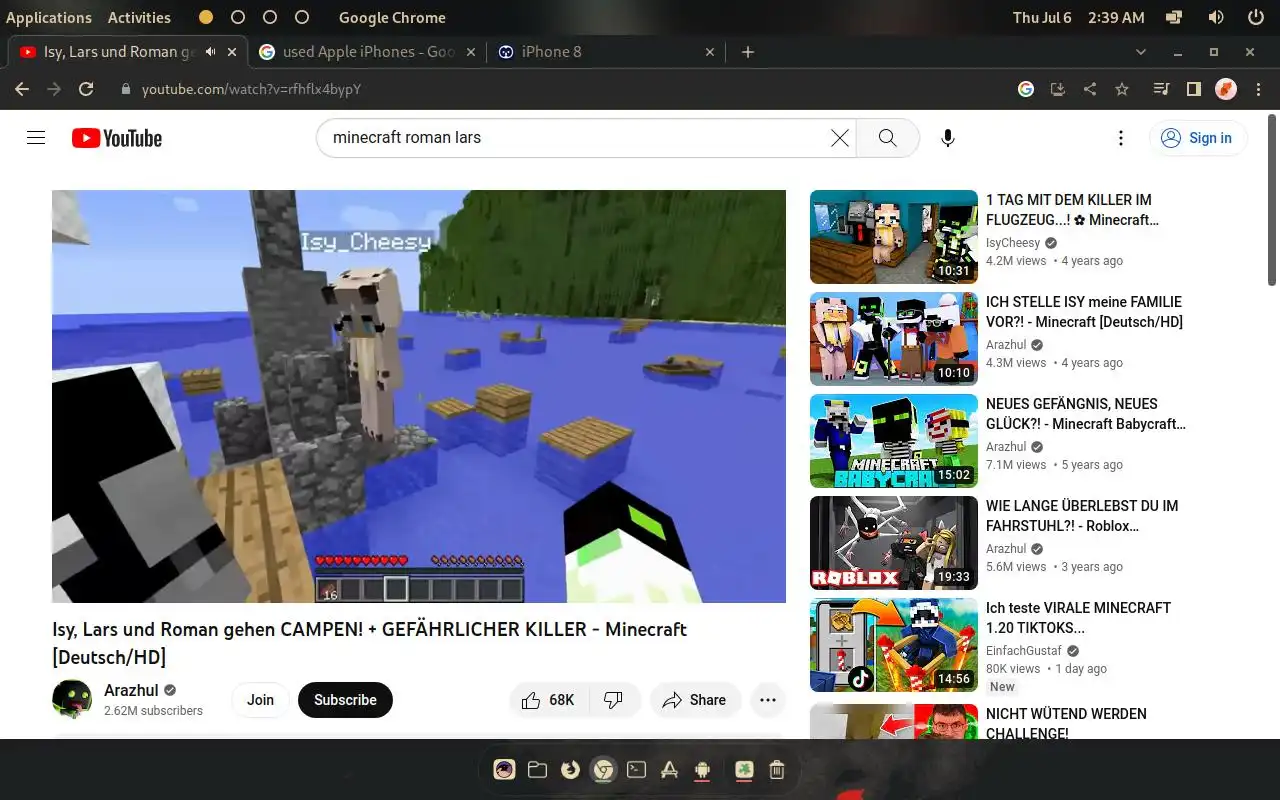Open the system power menu
The image size is (1280, 800).
point(1255,17)
